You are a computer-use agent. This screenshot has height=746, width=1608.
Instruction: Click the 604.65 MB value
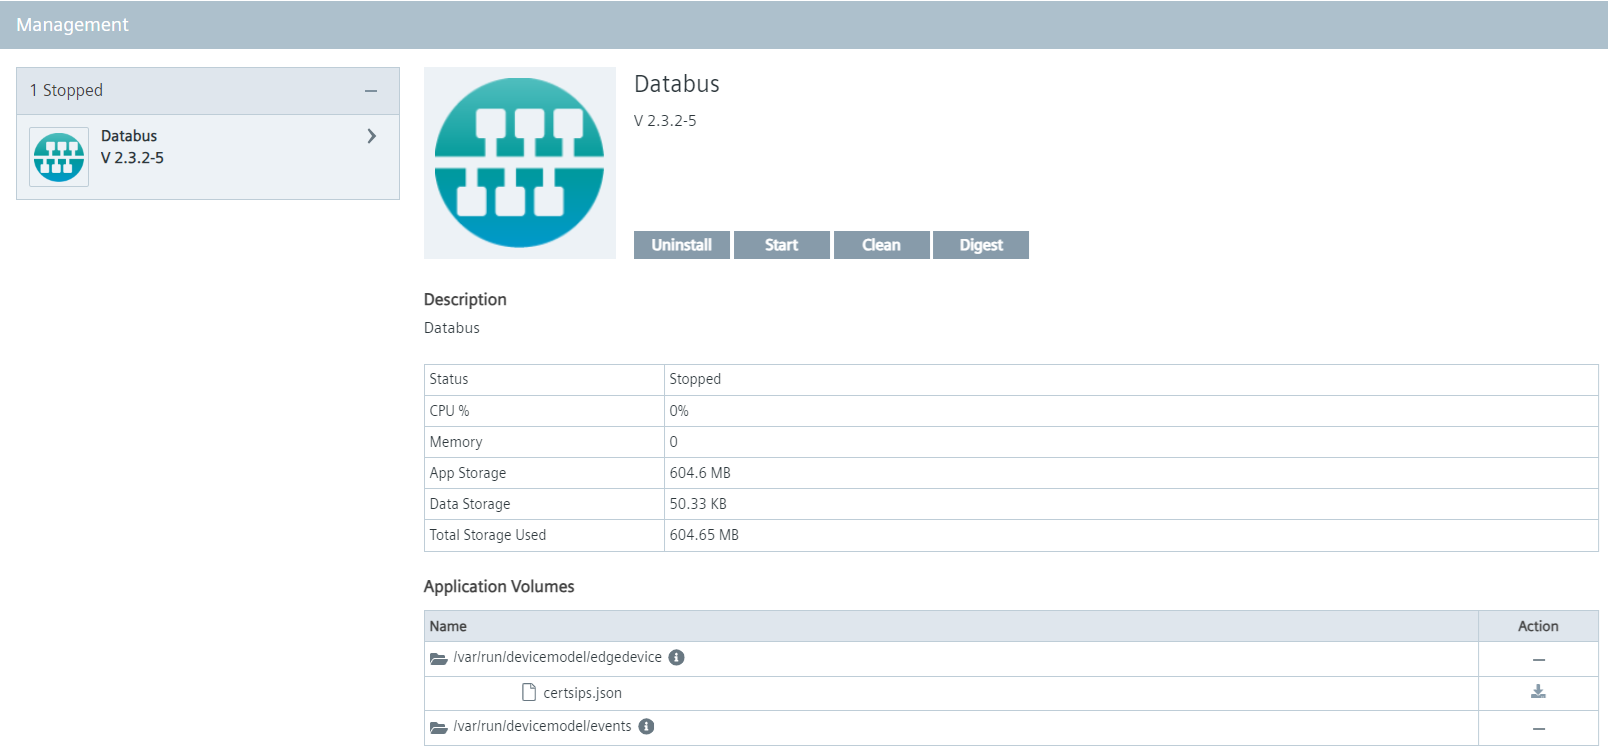coord(704,535)
